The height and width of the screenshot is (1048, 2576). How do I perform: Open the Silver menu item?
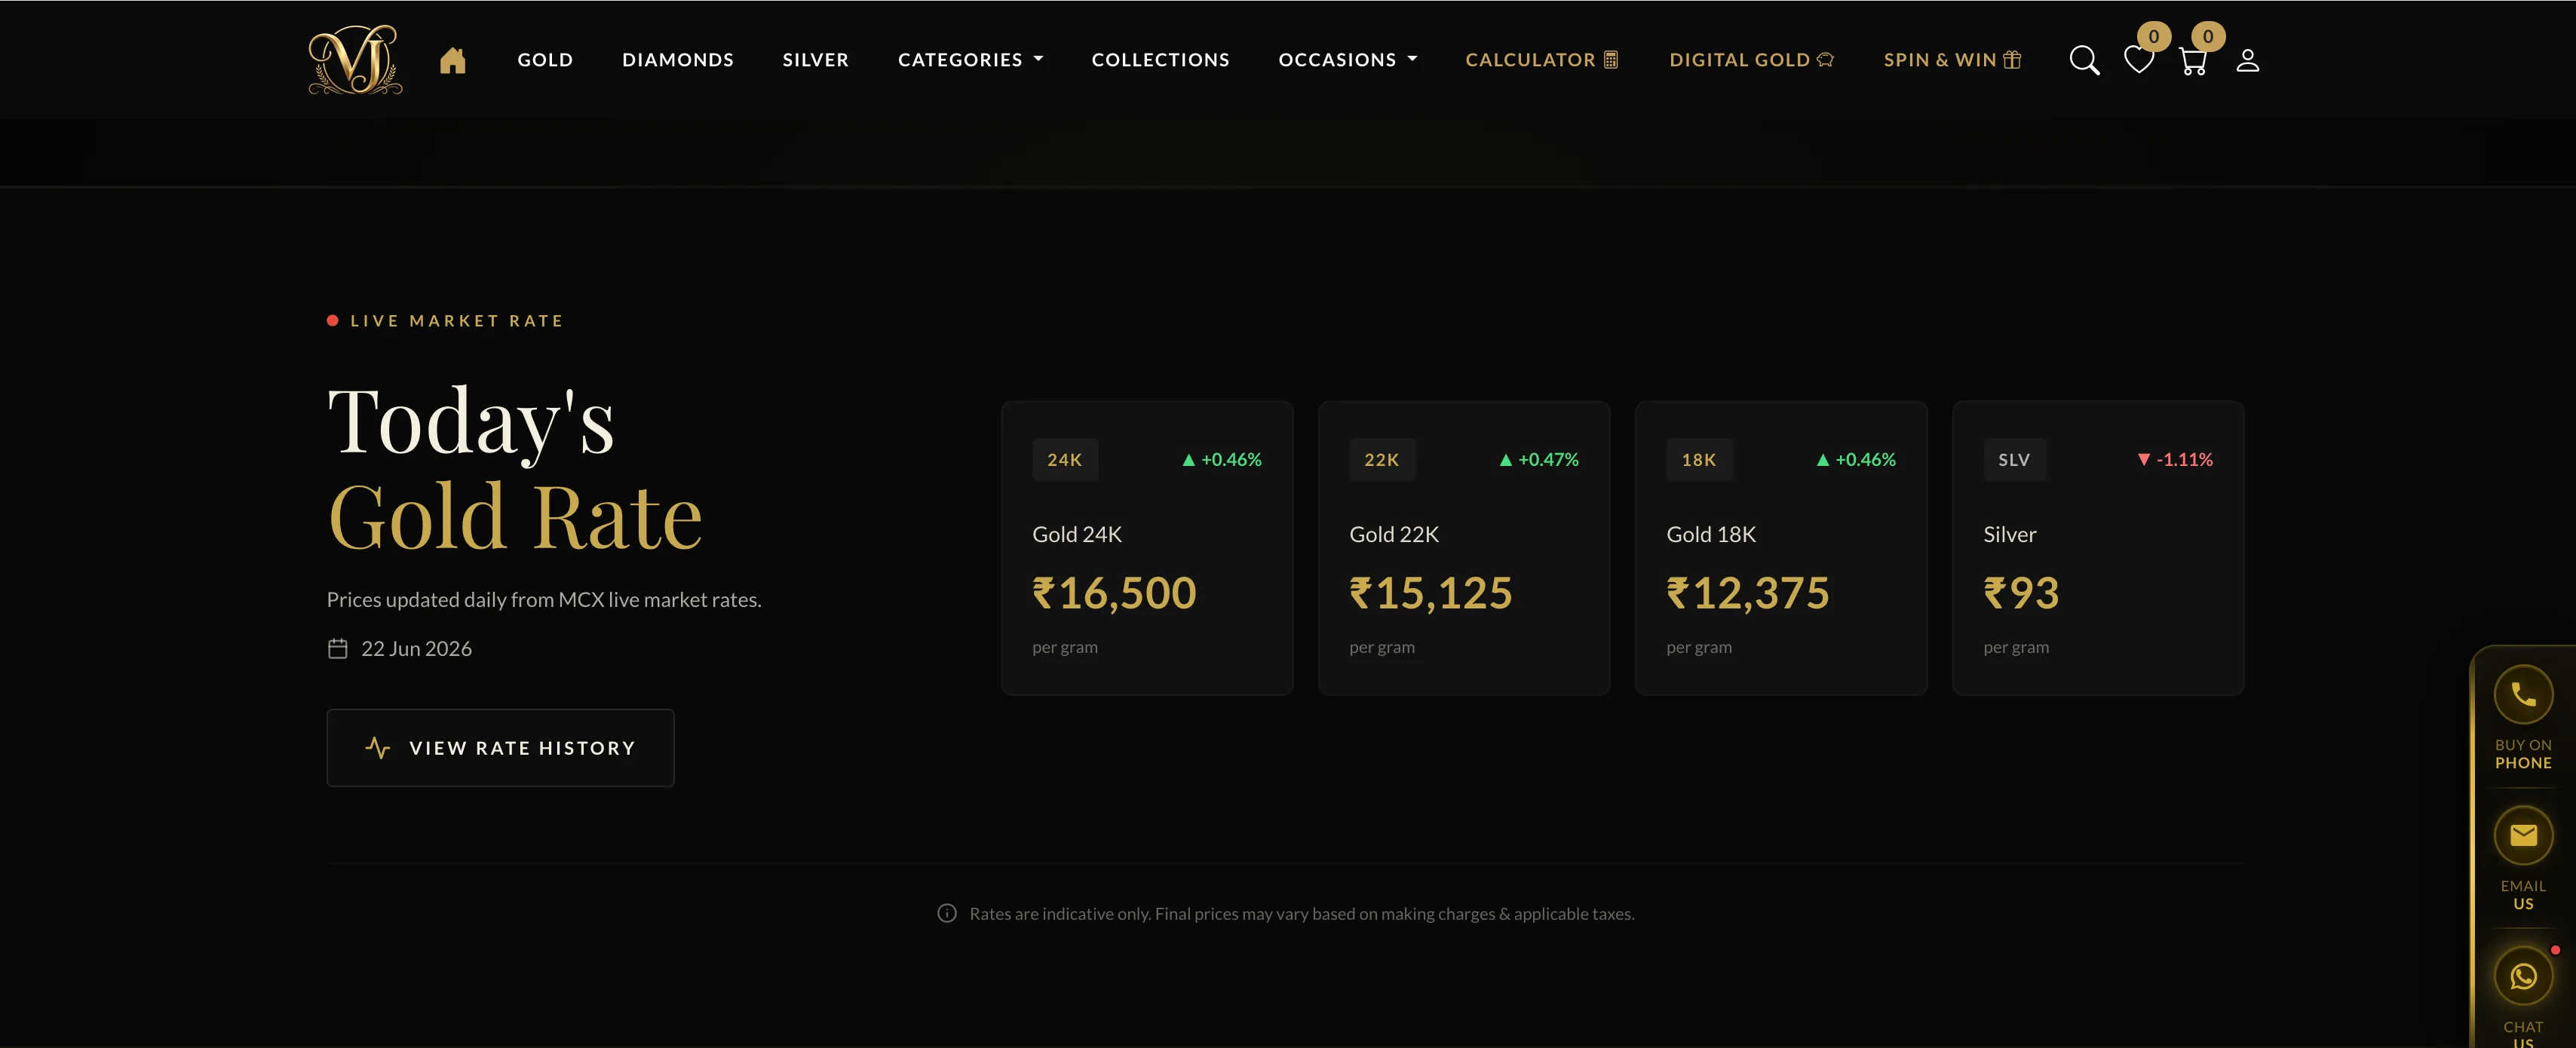(x=816, y=60)
